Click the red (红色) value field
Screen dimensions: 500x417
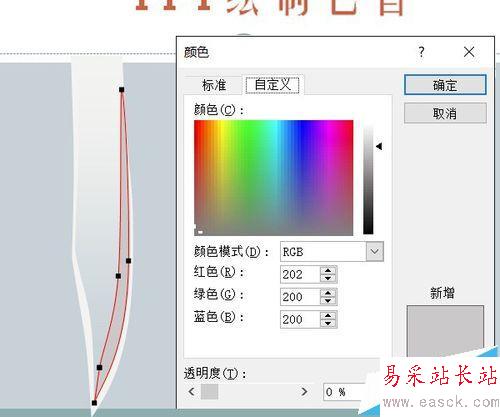300,274
